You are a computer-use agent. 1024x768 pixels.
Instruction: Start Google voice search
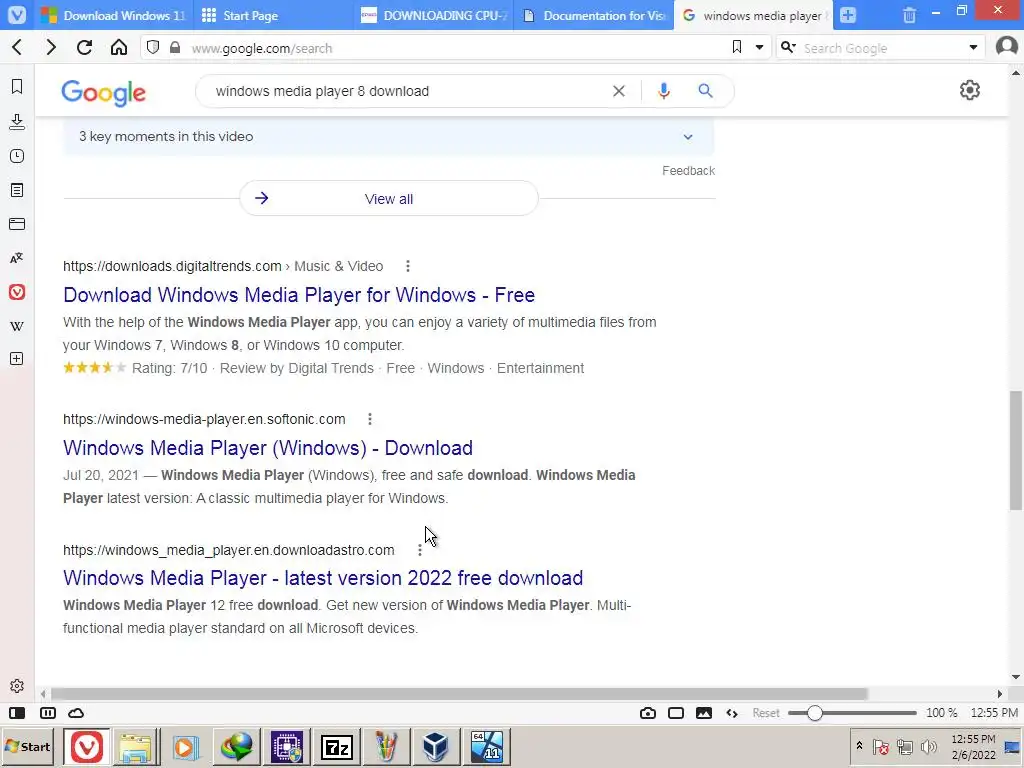click(x=664, y=91)
